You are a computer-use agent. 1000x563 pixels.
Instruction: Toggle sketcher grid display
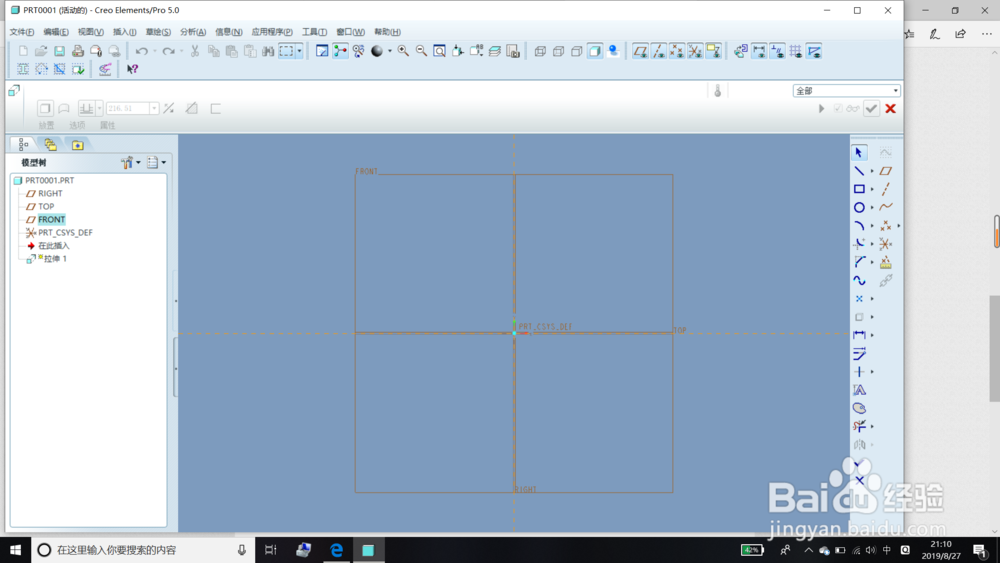click(x=795, y=51)
